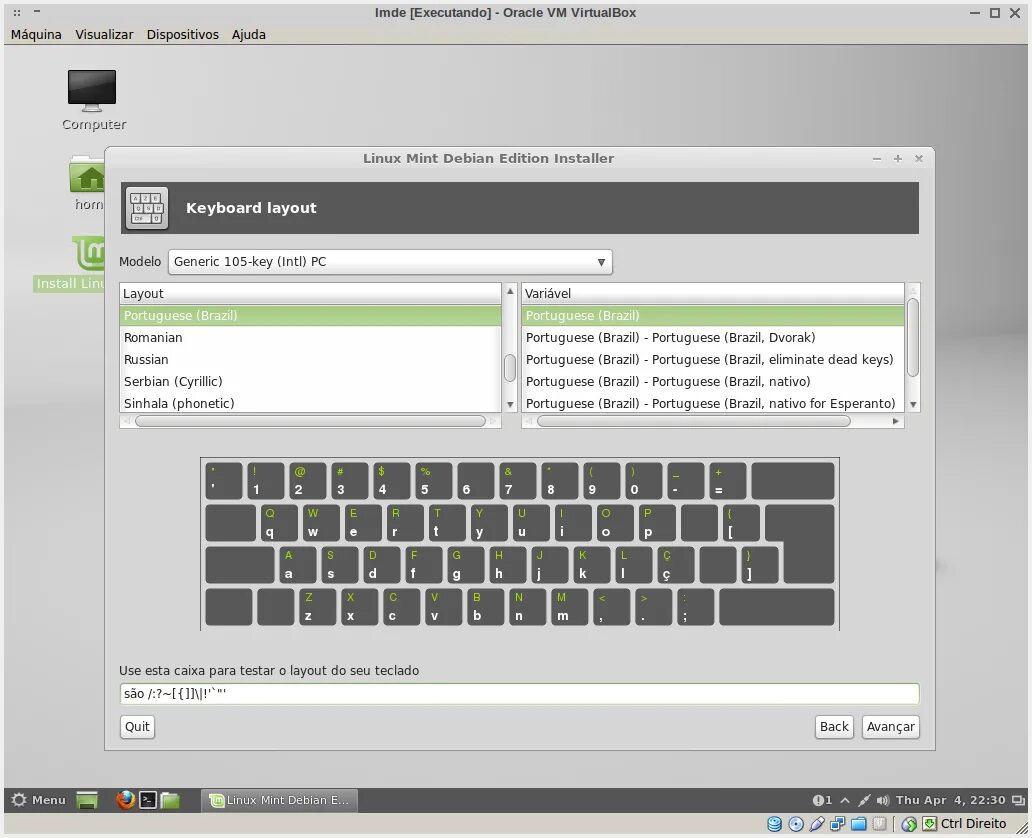Open the Ajuda menu
Viewport: 1032px width, 838px height.
point(248,34)
